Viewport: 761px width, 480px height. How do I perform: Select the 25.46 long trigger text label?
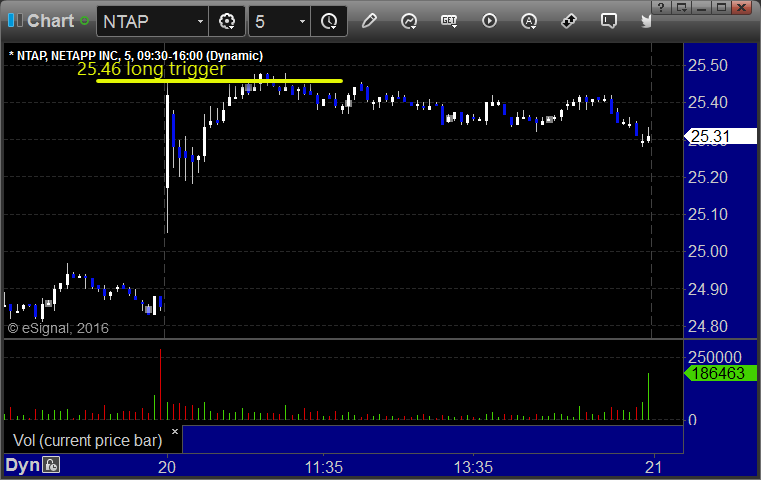(x=151, y=69)
